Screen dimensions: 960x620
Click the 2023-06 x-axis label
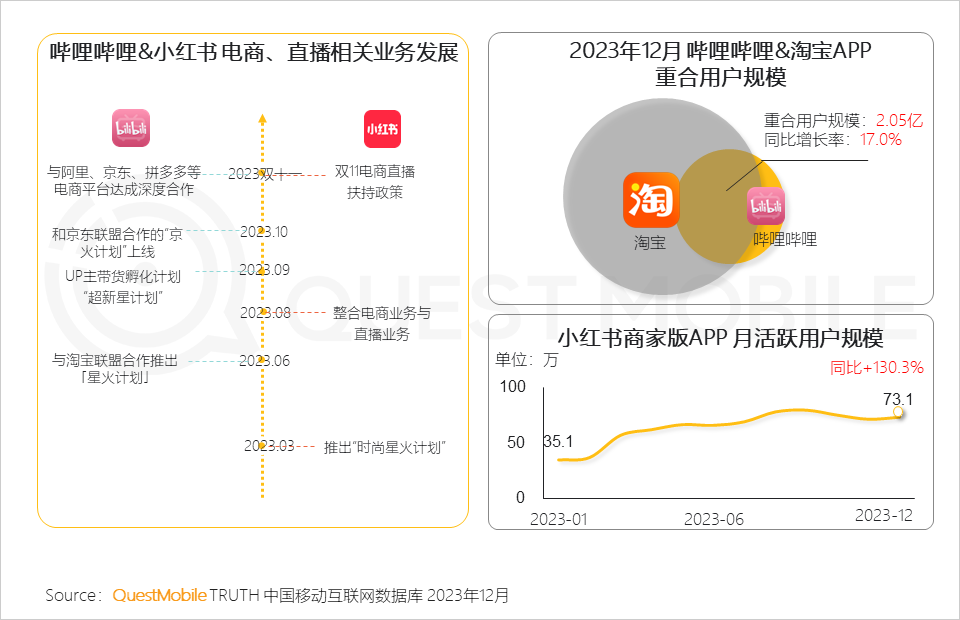713,519
